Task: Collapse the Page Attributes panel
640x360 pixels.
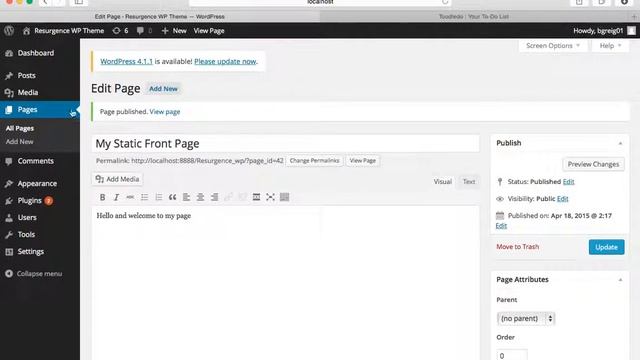Action: pyautogui.click(x=620, y=280)
